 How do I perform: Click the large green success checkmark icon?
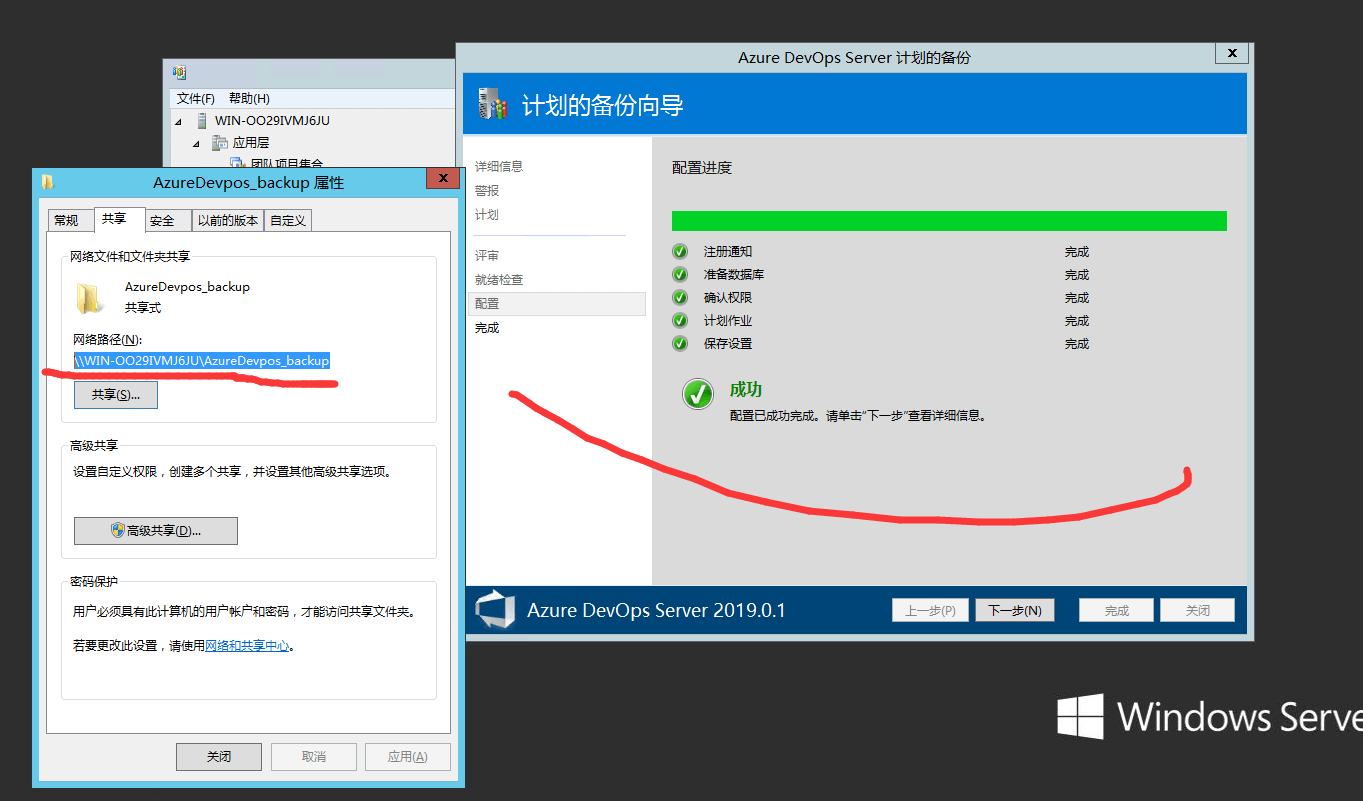click(x=697, y=394)
